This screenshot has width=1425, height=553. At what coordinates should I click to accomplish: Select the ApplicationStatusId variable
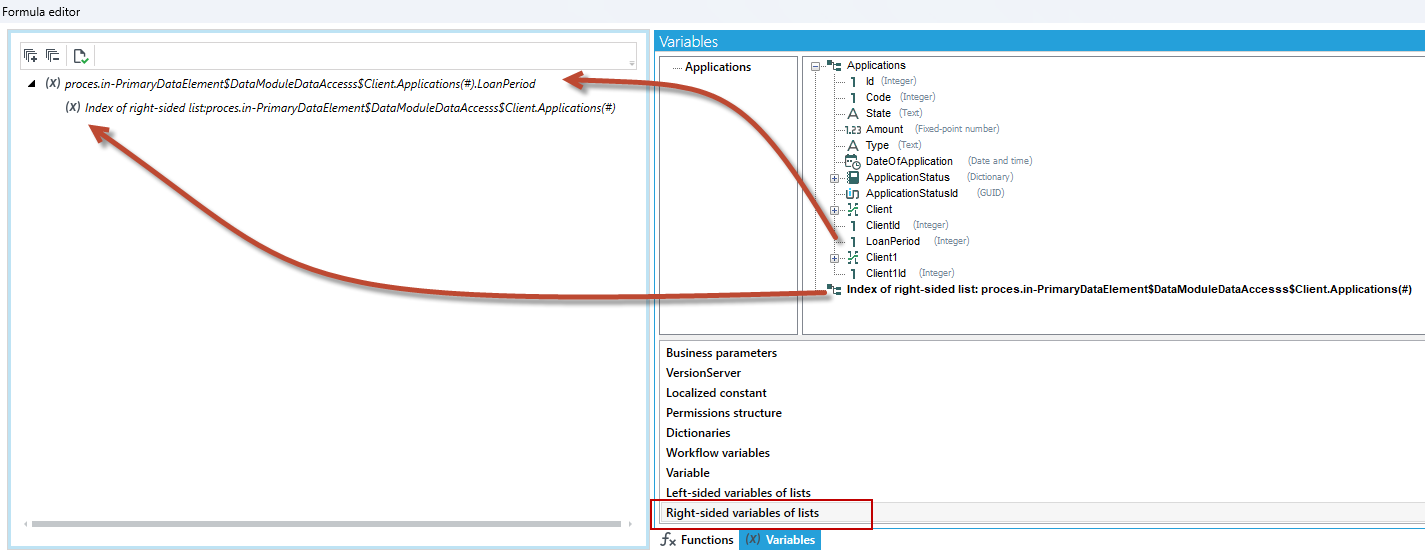912,193
